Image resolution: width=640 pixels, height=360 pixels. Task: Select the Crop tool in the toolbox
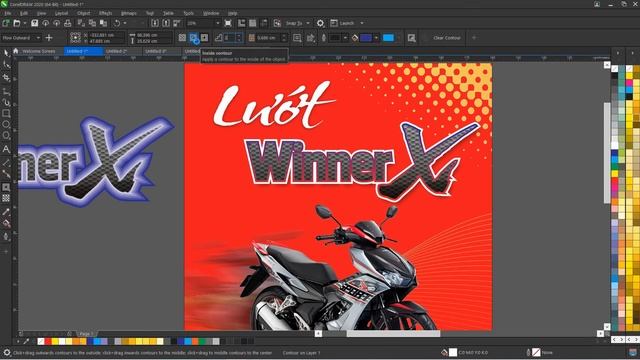6,78
